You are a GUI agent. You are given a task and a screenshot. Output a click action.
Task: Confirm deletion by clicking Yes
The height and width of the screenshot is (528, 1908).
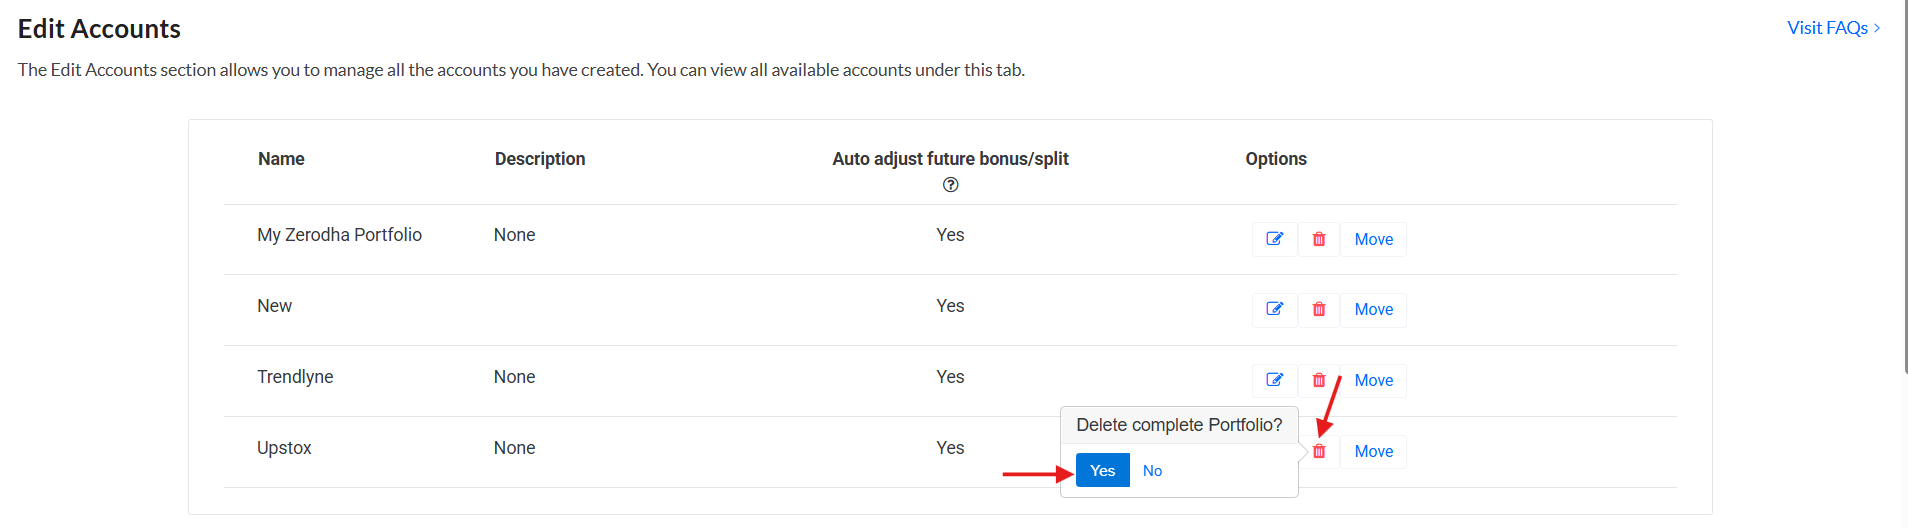tap(1102, 470)
